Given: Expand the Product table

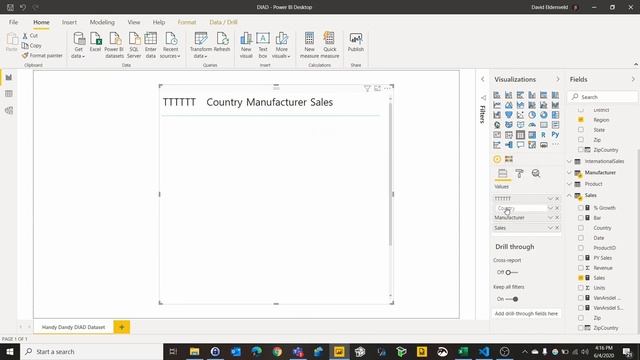Looking at the screenshot, I should pos(570,184).
